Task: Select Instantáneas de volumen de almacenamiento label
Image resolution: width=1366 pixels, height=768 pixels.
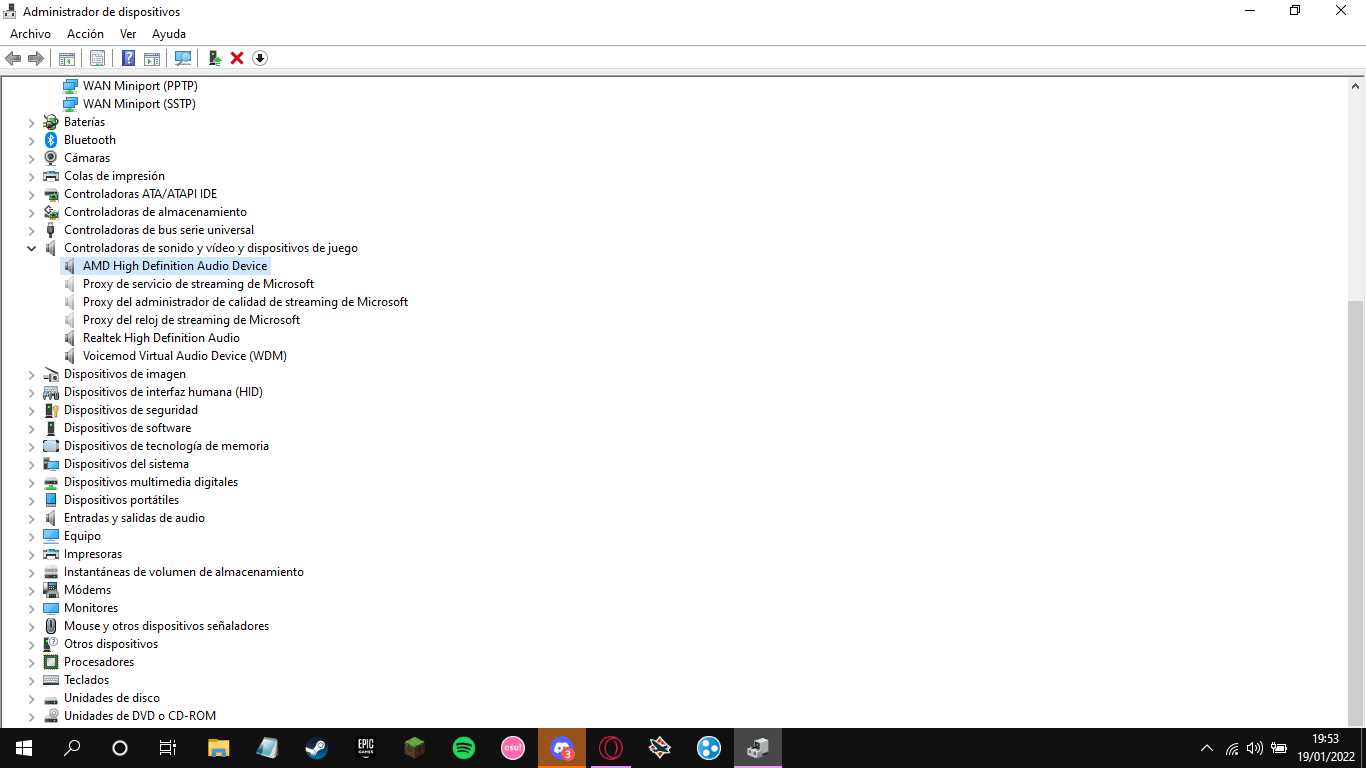Action: (x=184, y=572)
